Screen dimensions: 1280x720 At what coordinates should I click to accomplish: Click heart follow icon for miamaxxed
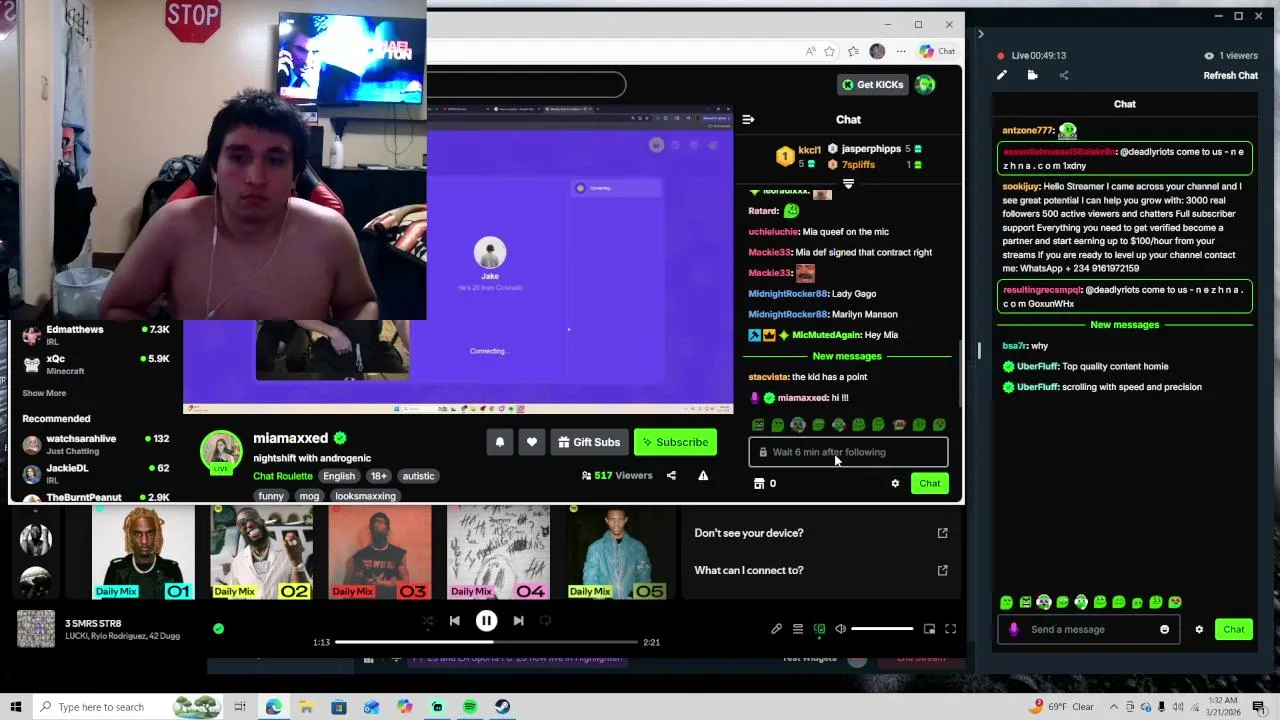532,442
